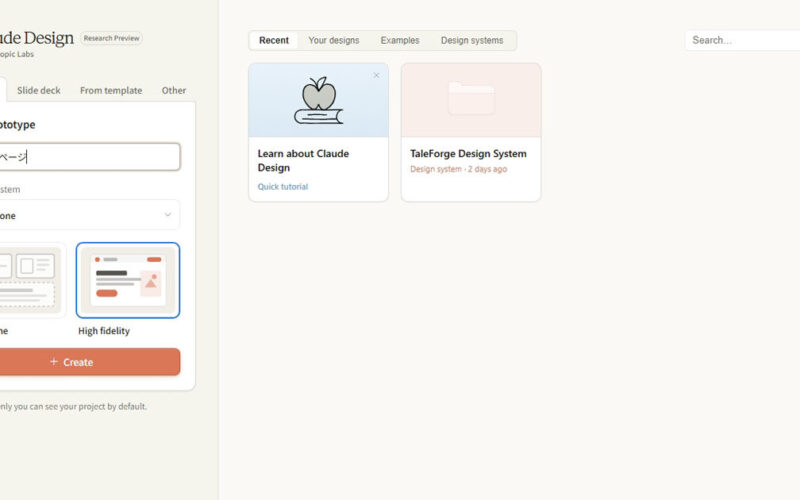Open the Your designs tab
800x500 pixels.
click(334, 40)
